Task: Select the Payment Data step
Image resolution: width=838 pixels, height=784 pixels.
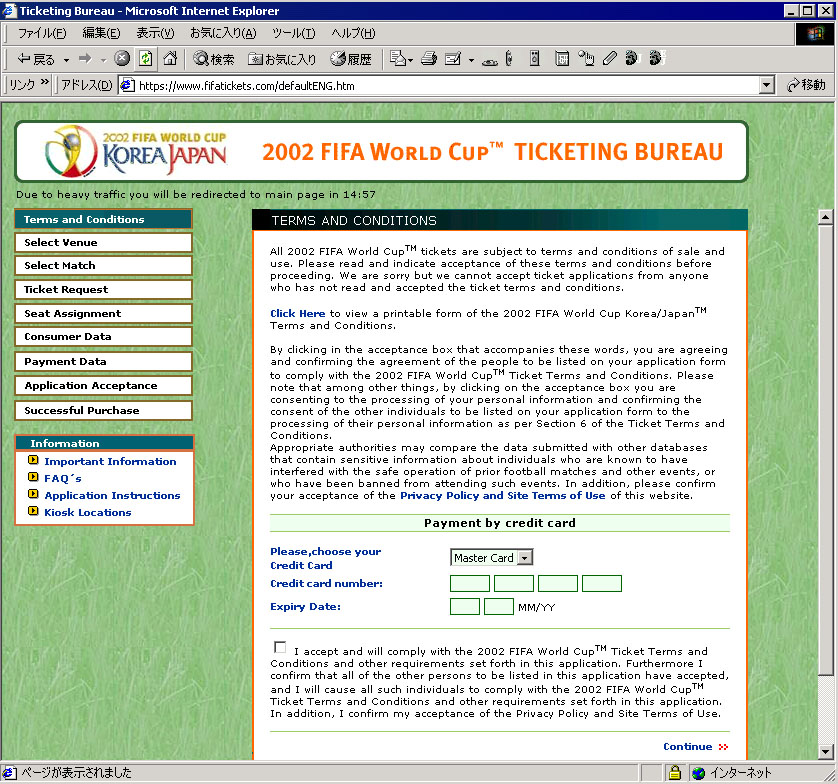Action: click(103, 361)
